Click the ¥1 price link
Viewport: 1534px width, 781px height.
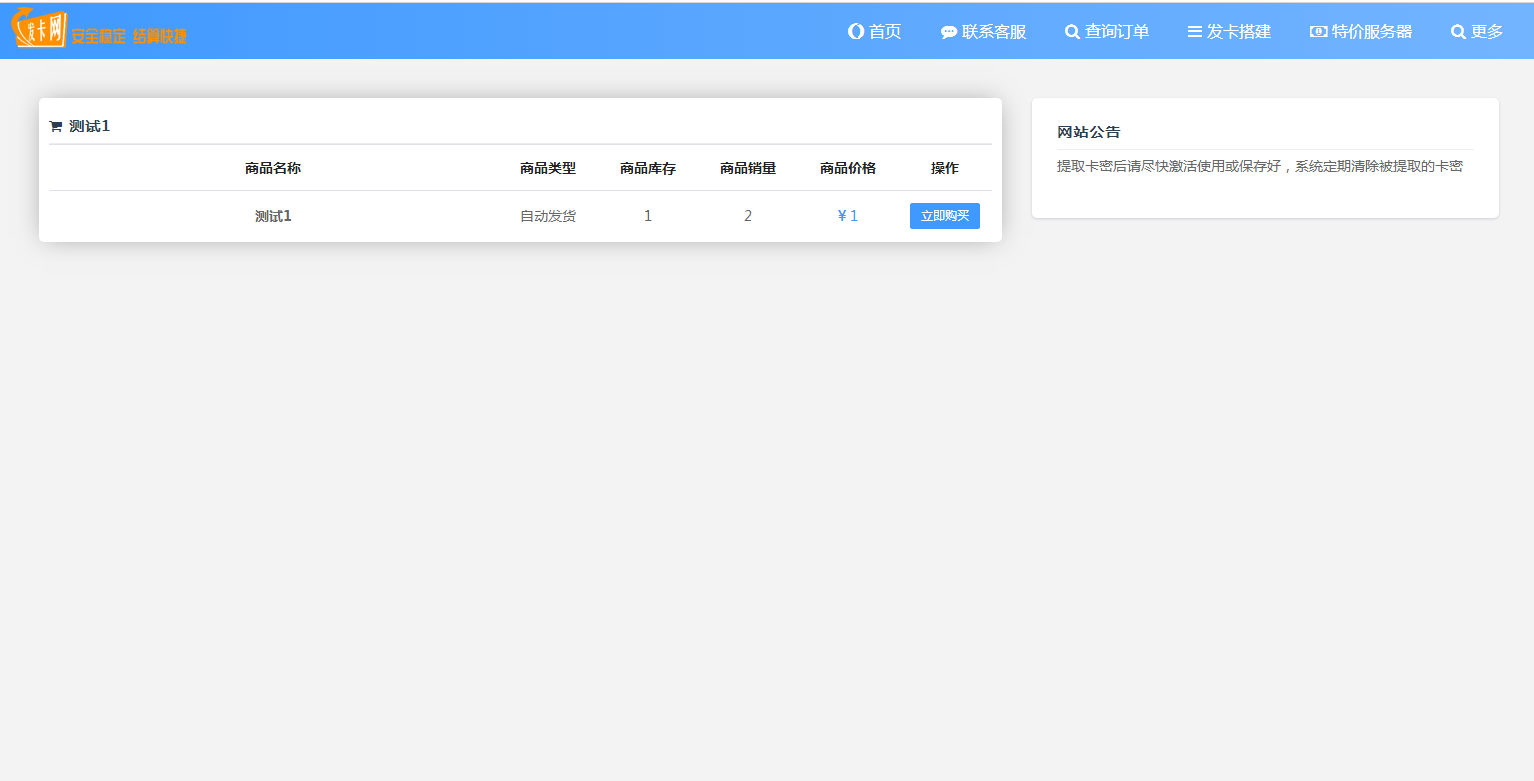pyautogui.click(x=847, y=215)
